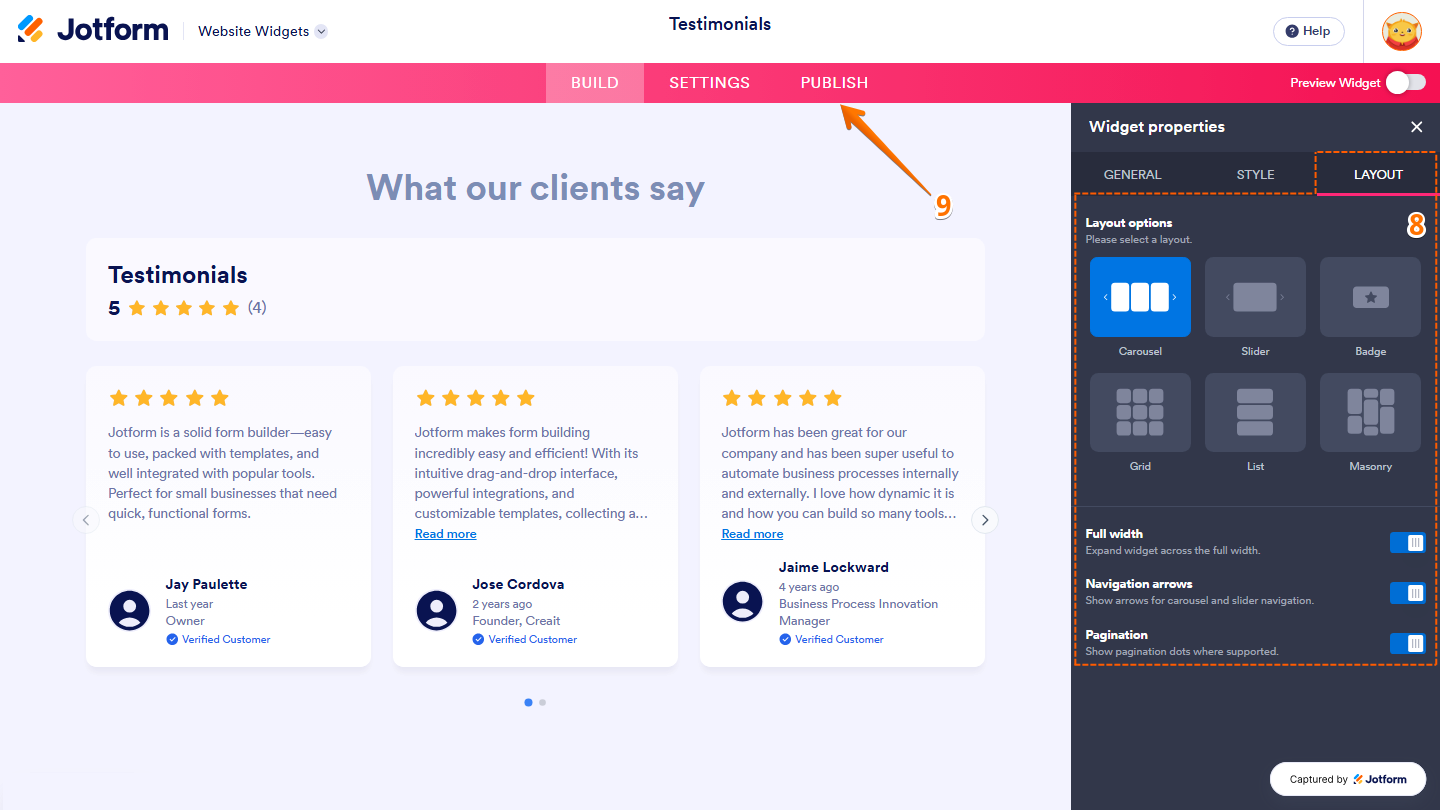Screen dimensions: 1440x810
Task: Select the Masonry layout icon
Action: tap(1370, 412)
